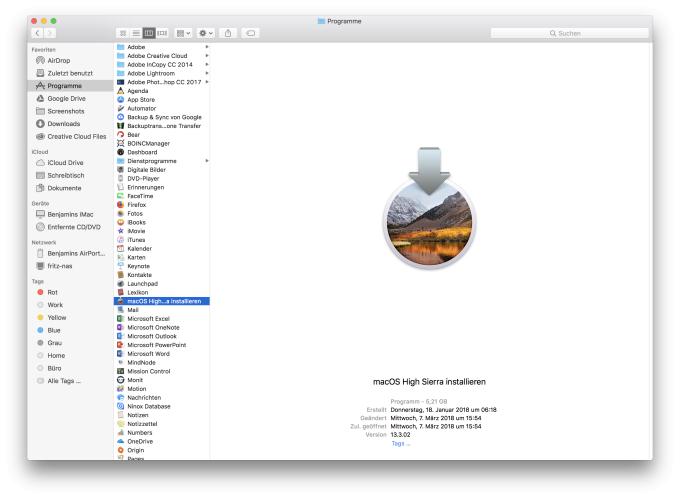Expand Adobe Photoshop CC 2017 arrow
The image size is (680, 499).
pos(207,82)
